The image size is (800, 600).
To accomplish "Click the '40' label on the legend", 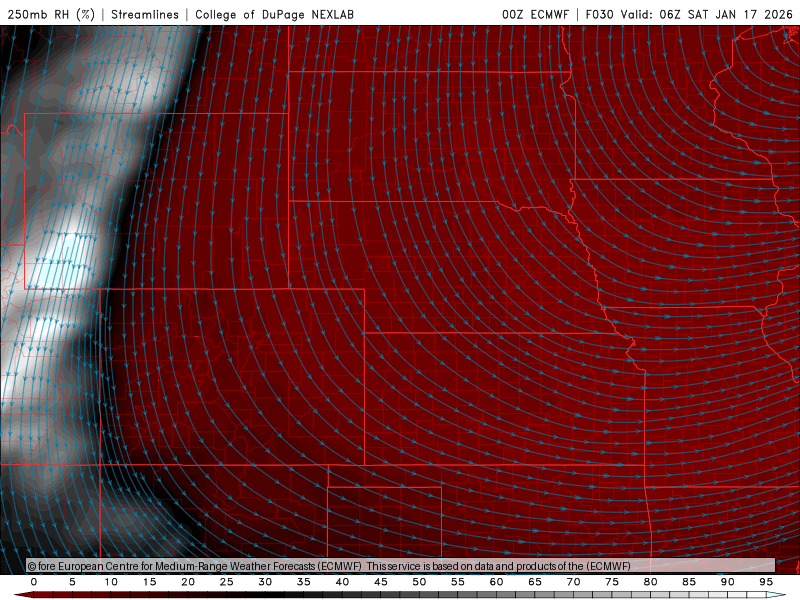I will [342, 582].
